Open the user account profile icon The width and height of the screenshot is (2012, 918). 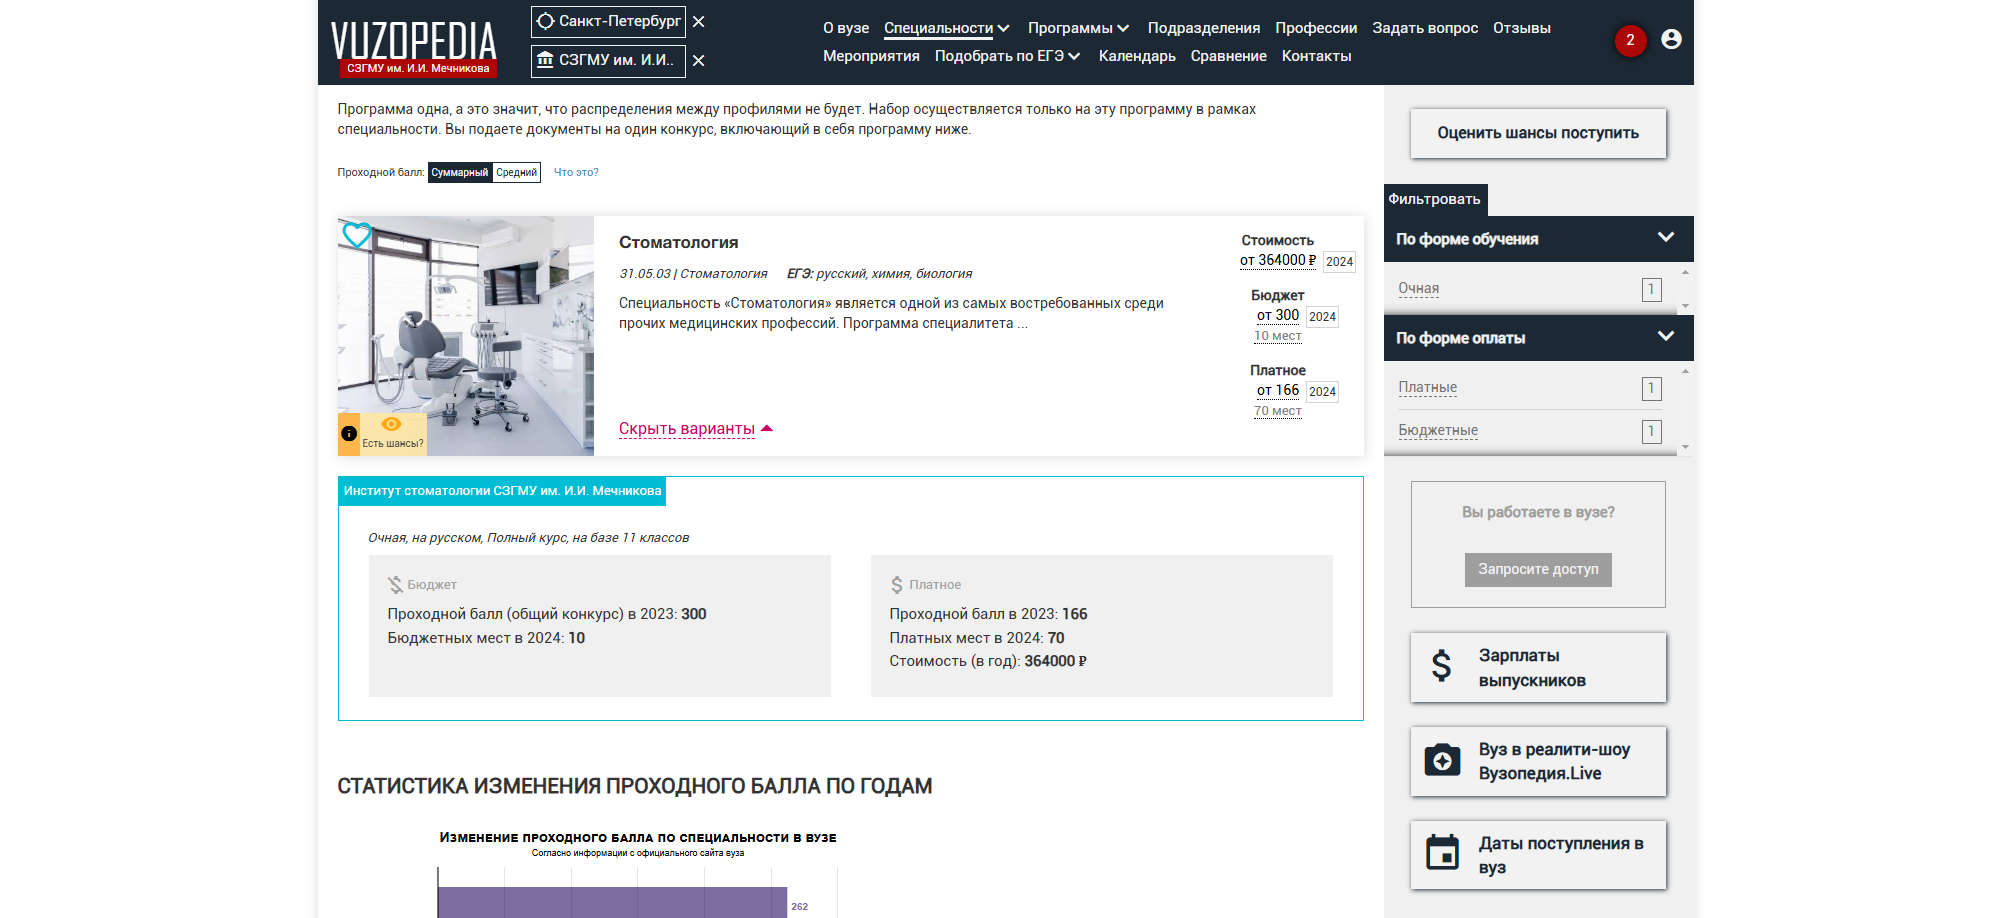[1671, 39]
